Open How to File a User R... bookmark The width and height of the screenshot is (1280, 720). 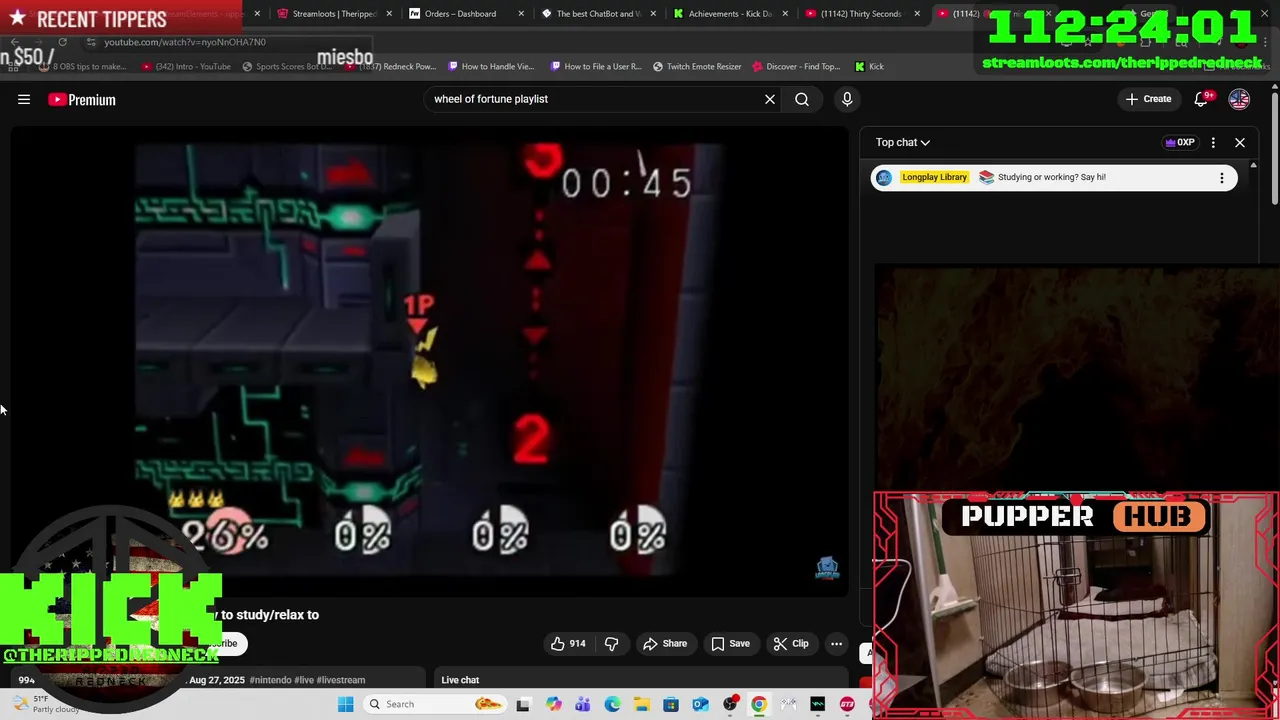(595, 67)
